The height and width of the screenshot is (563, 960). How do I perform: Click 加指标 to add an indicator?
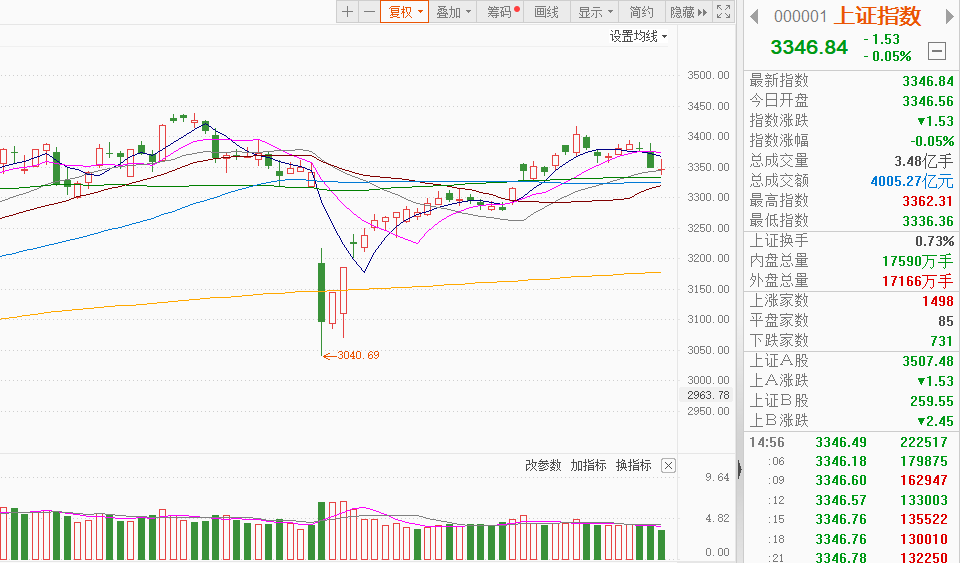[588, 466]
